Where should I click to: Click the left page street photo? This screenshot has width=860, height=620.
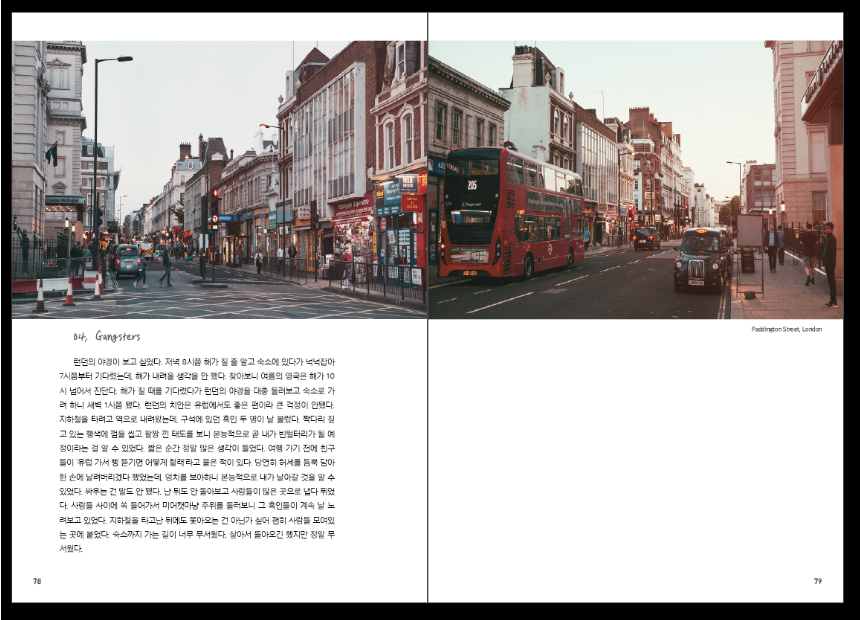pos(220,180)
